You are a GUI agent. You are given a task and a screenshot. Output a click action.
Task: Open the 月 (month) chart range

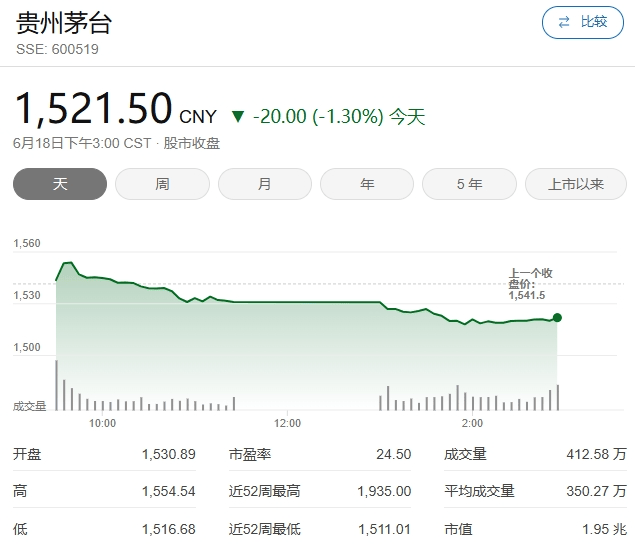point(264,184)
